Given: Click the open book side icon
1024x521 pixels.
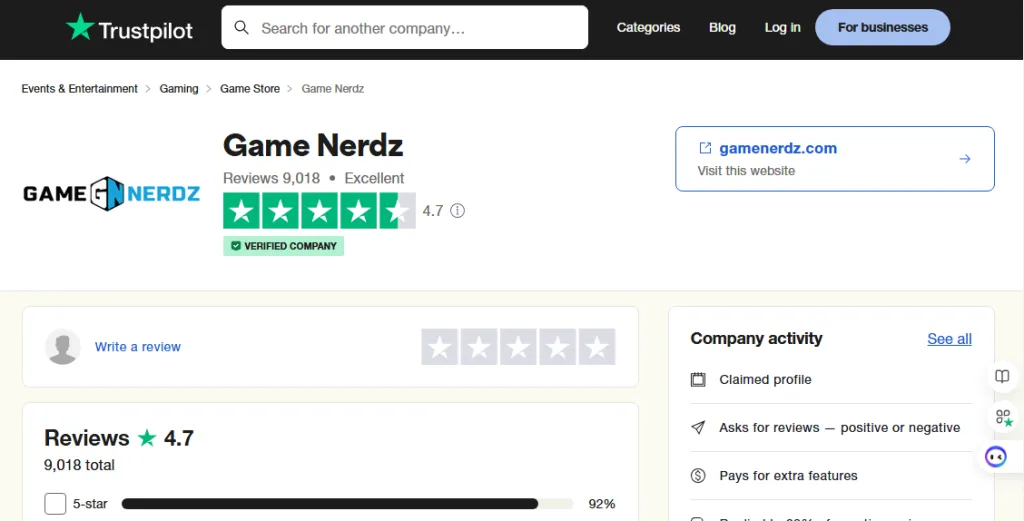Looking at the screenshot, I should coord(1002,377).
